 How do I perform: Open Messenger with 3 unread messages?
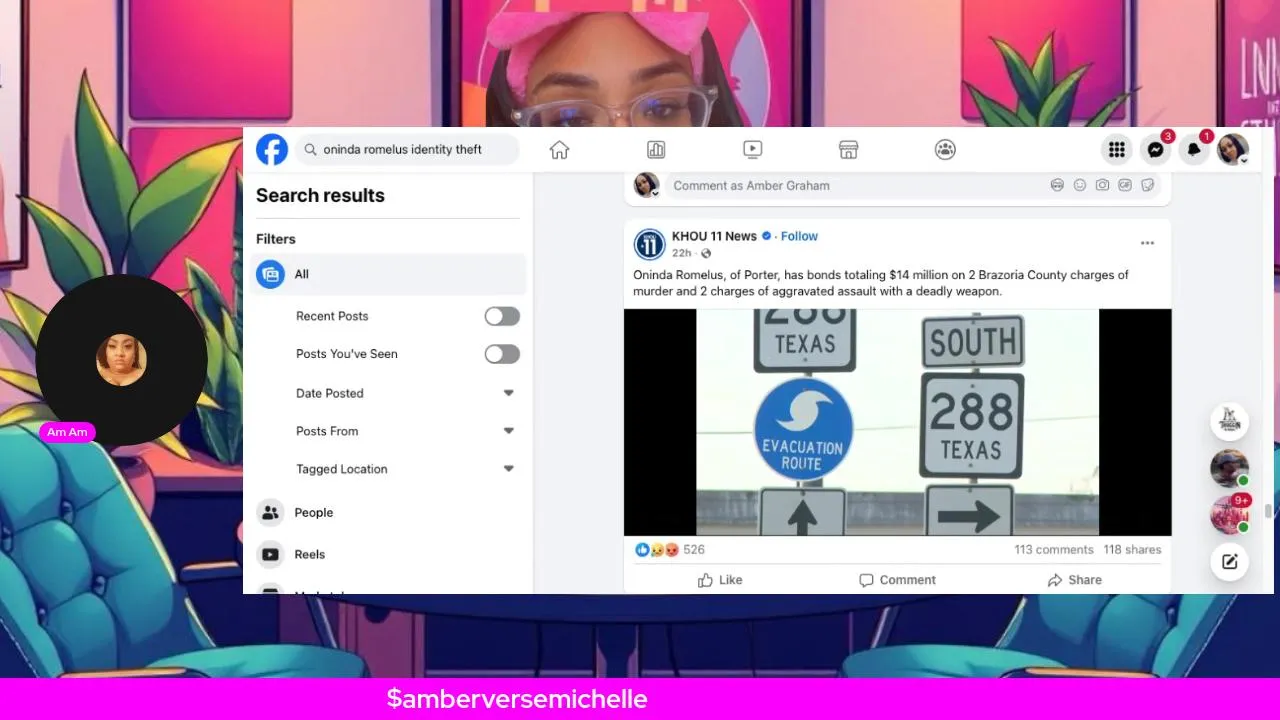pos(1156,150)
